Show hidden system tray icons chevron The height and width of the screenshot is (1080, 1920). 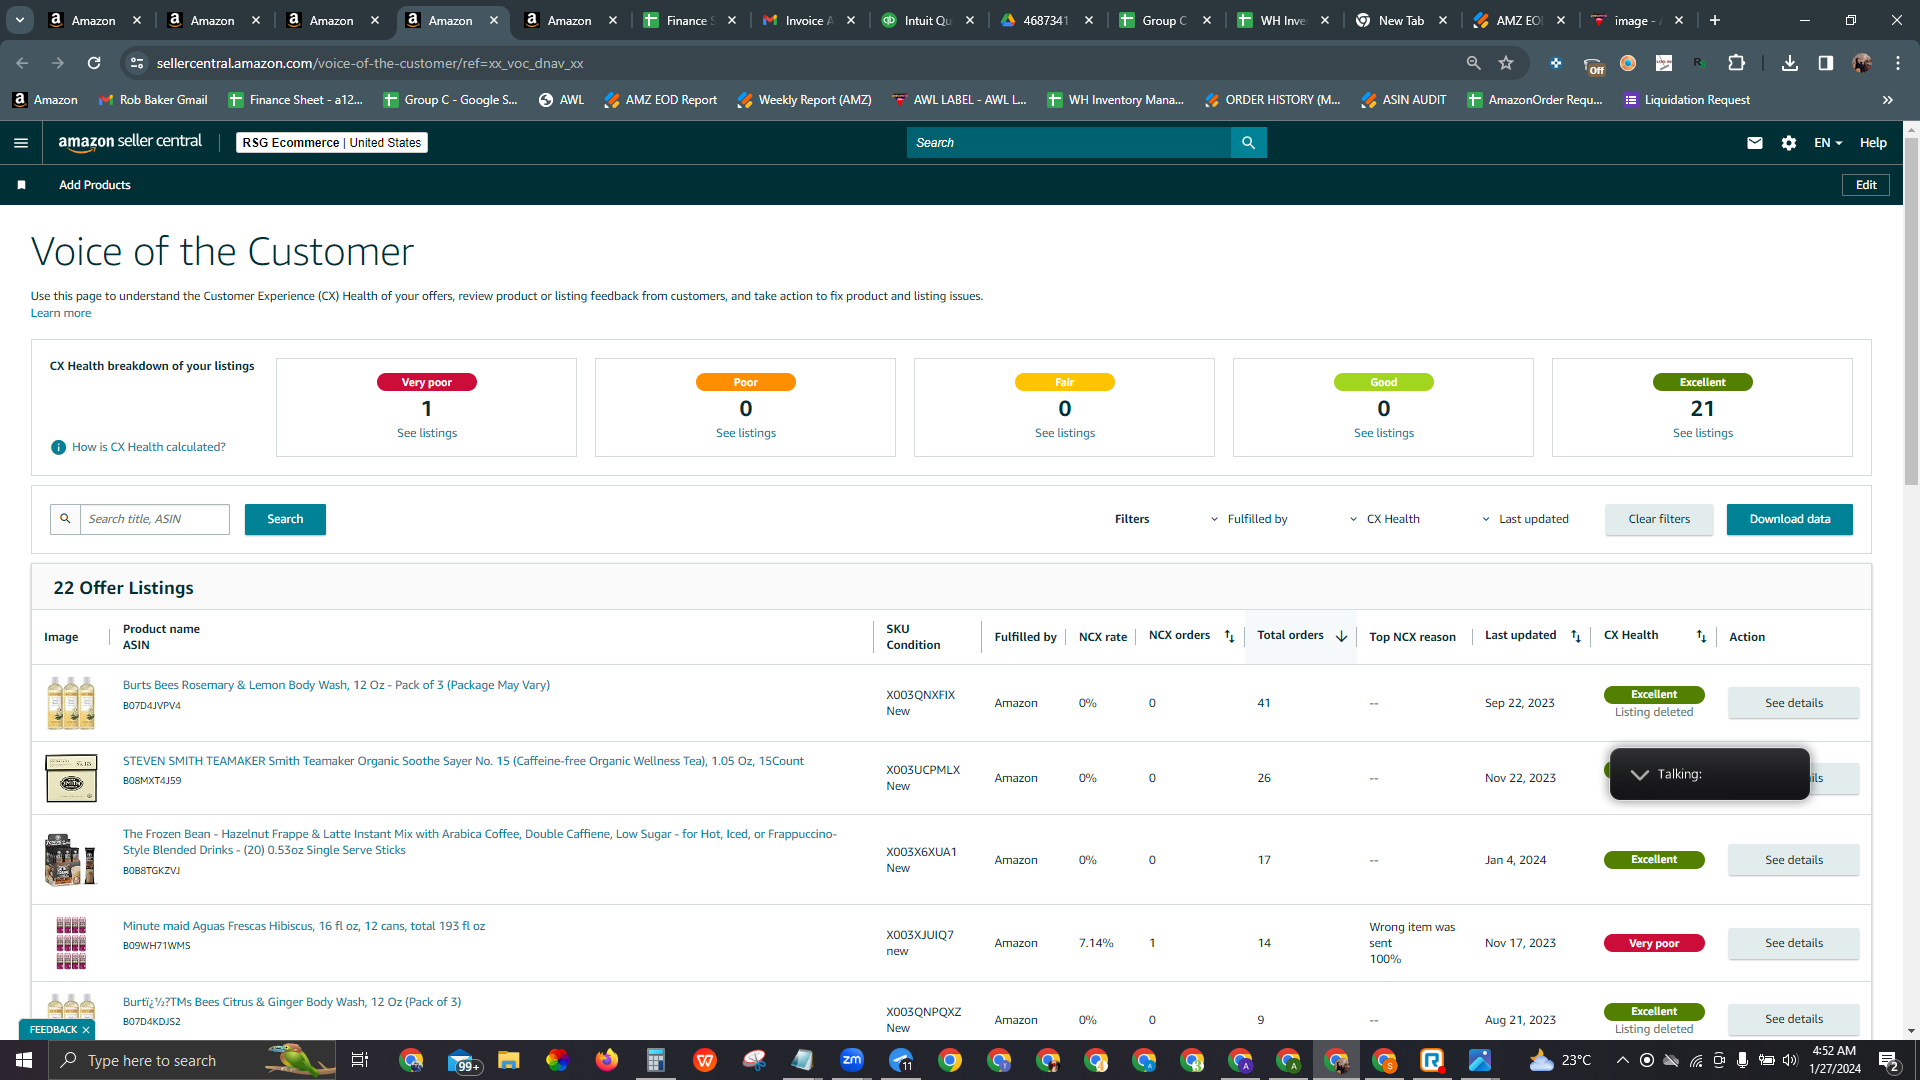pyautogui.click(x=1622, y=1060)
